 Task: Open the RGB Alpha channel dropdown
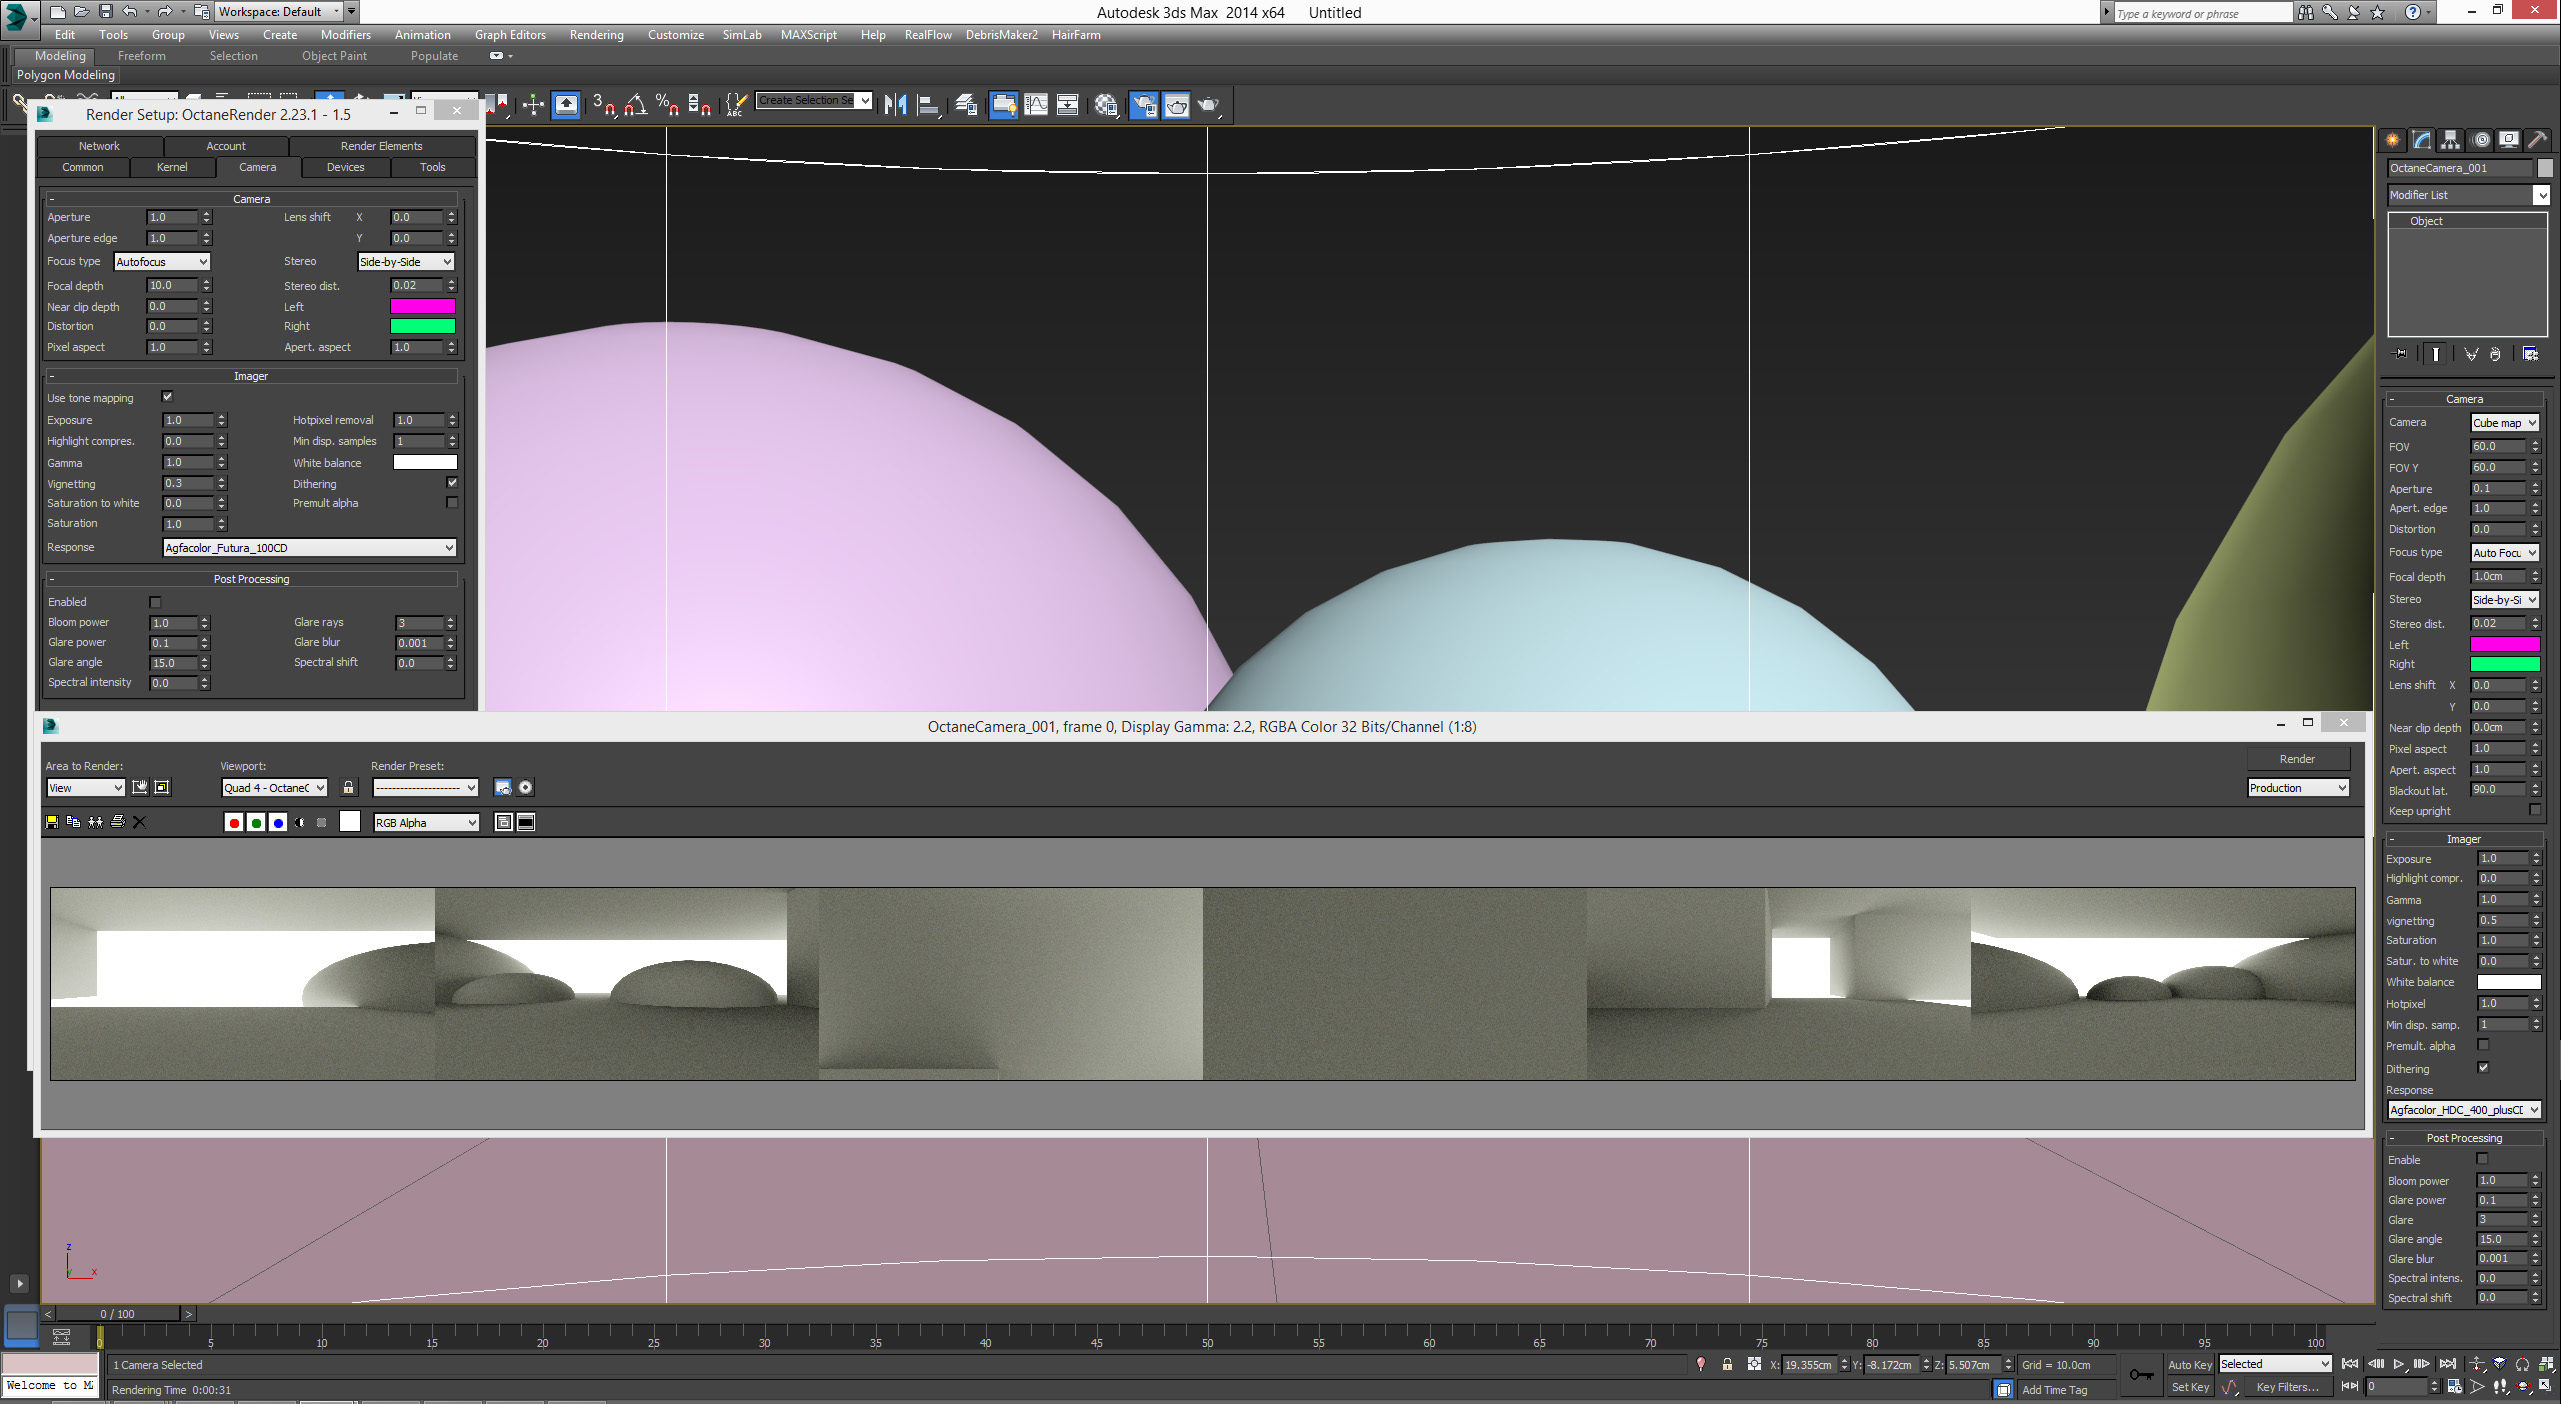[426, 822]
